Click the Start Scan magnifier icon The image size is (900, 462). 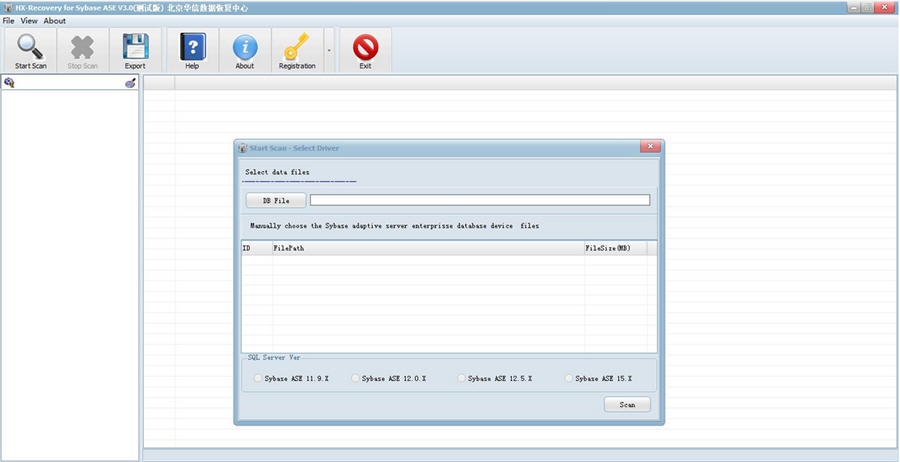(x=30, y=47)
